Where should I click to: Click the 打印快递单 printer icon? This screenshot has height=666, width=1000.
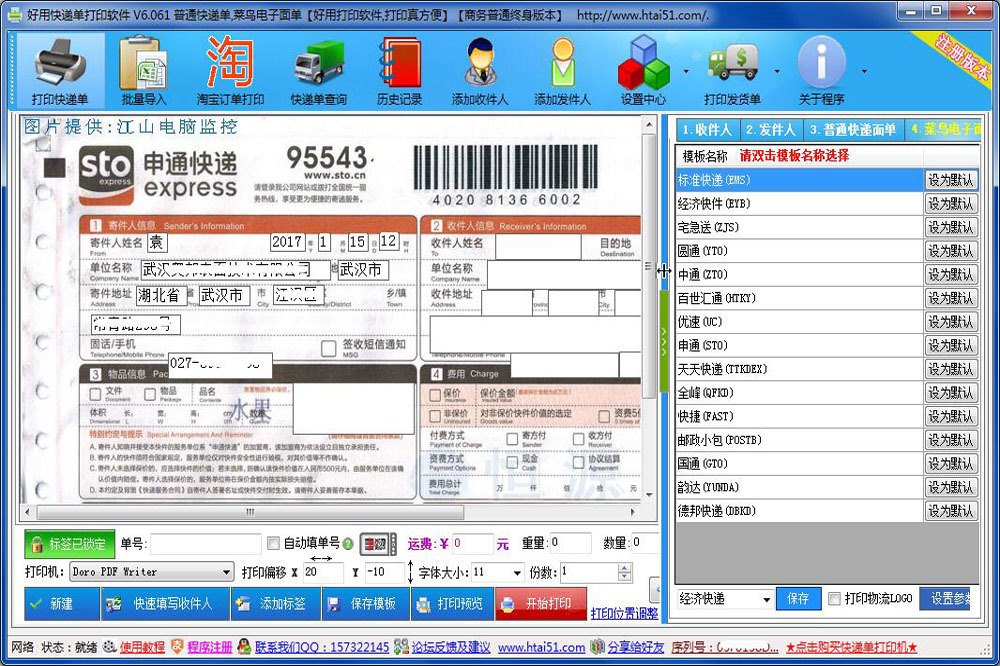click(60, 70)
